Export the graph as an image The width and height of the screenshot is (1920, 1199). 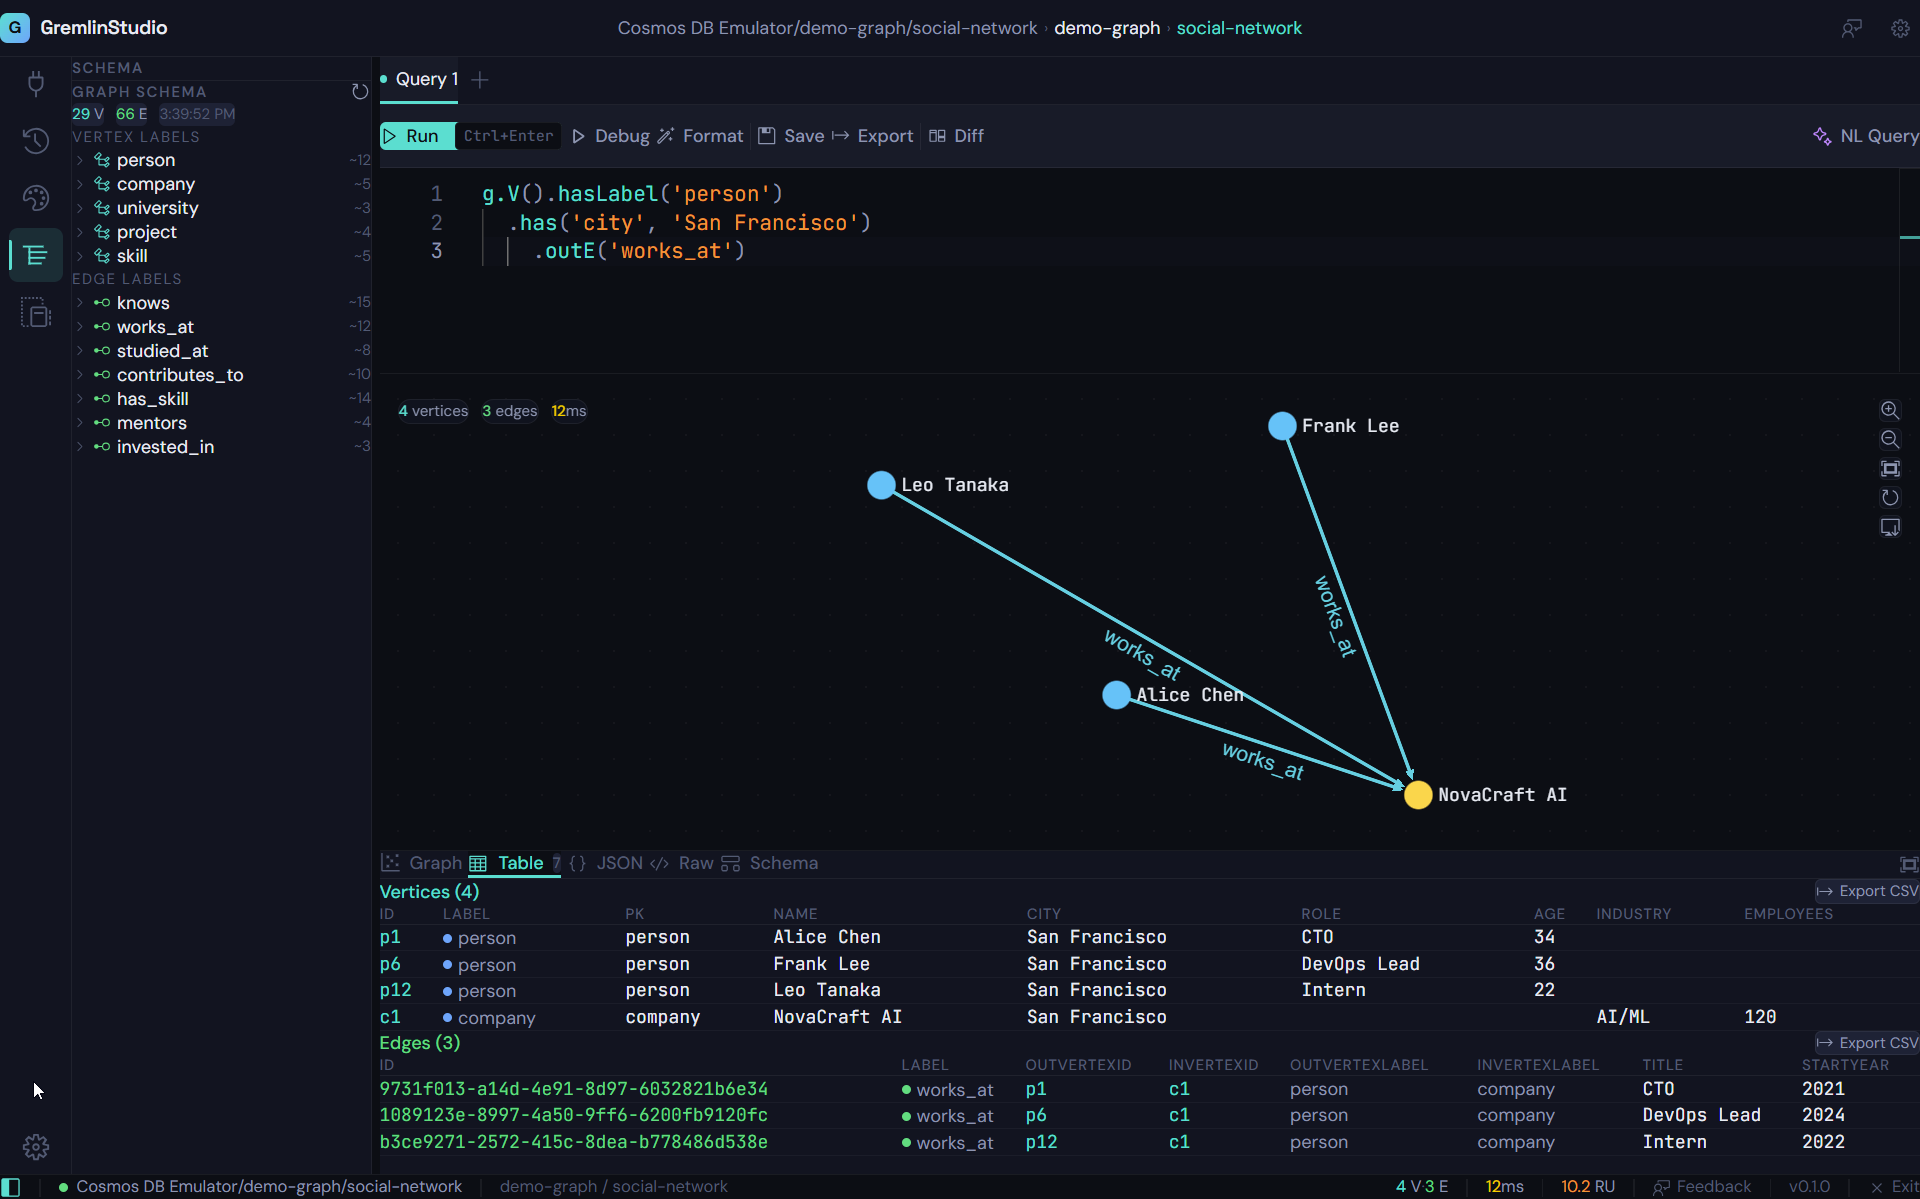(x=1891, y=527)
